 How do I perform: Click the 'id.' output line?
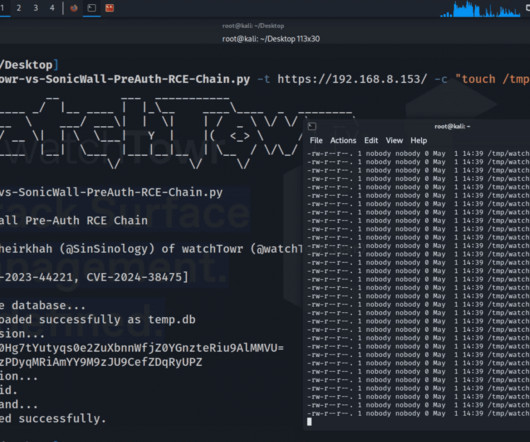tap(9, 391)
